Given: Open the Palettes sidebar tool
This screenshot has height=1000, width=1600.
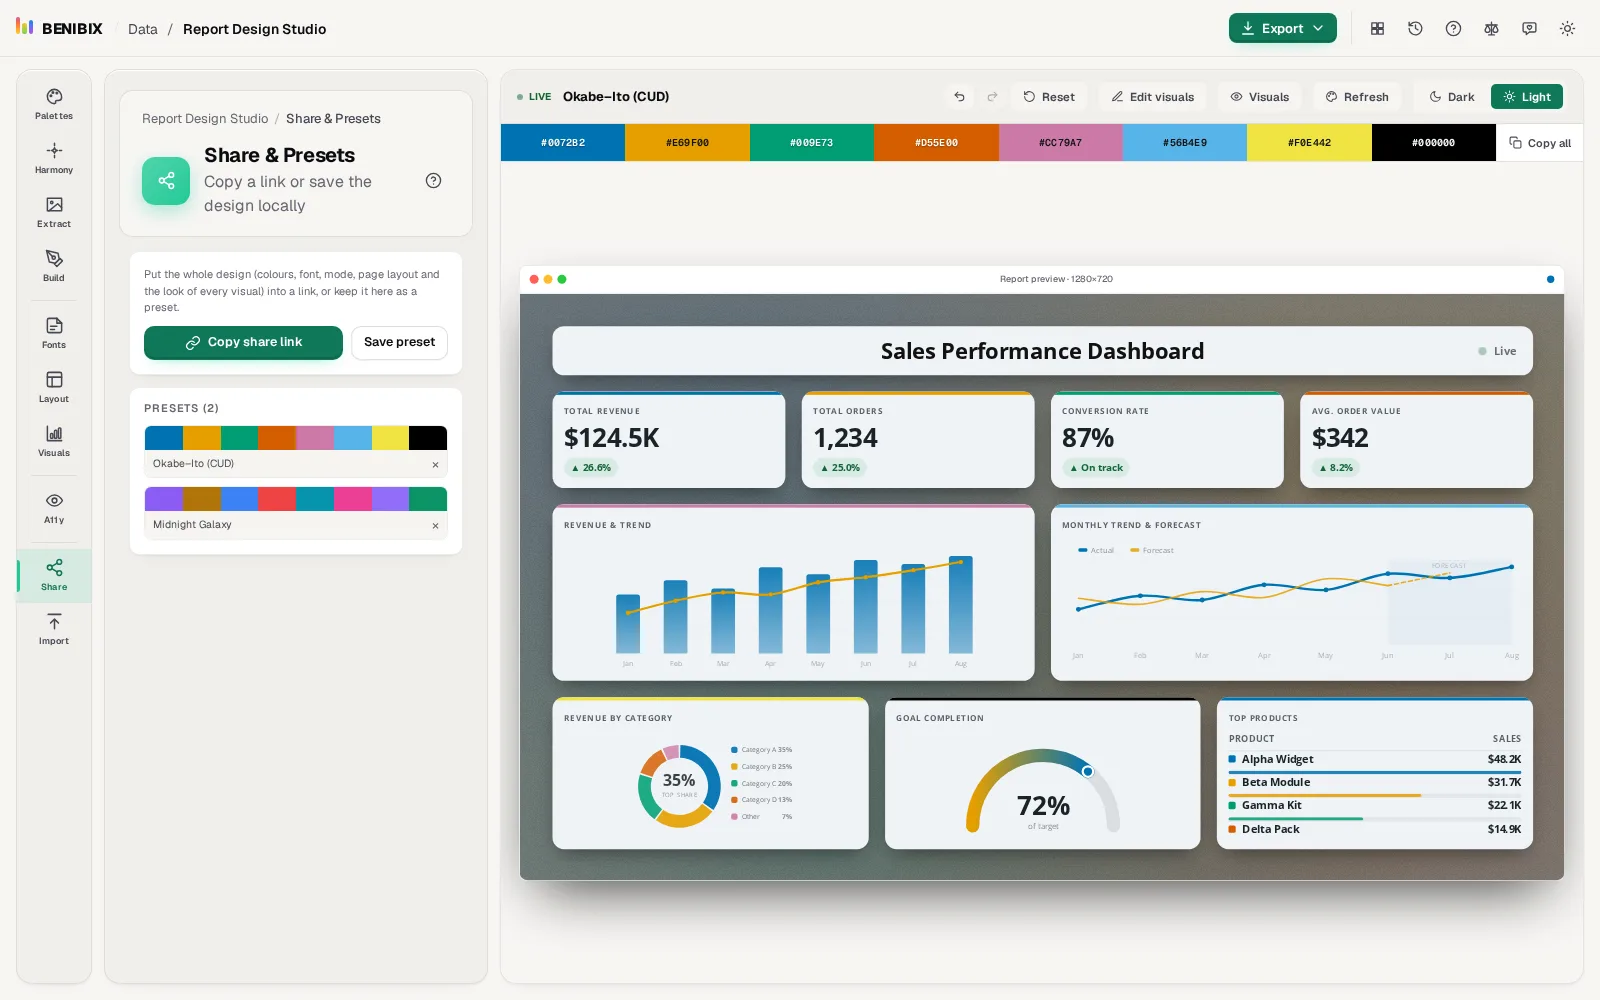Looking at the screenshot, I should (x=54, y=104).
